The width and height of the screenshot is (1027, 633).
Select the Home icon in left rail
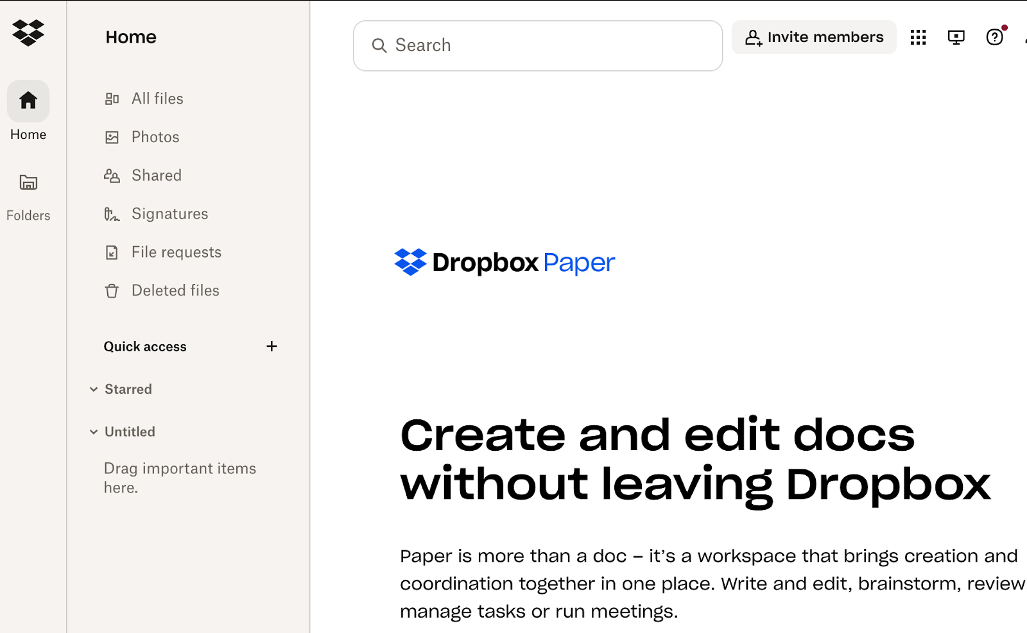pos(28,101)
